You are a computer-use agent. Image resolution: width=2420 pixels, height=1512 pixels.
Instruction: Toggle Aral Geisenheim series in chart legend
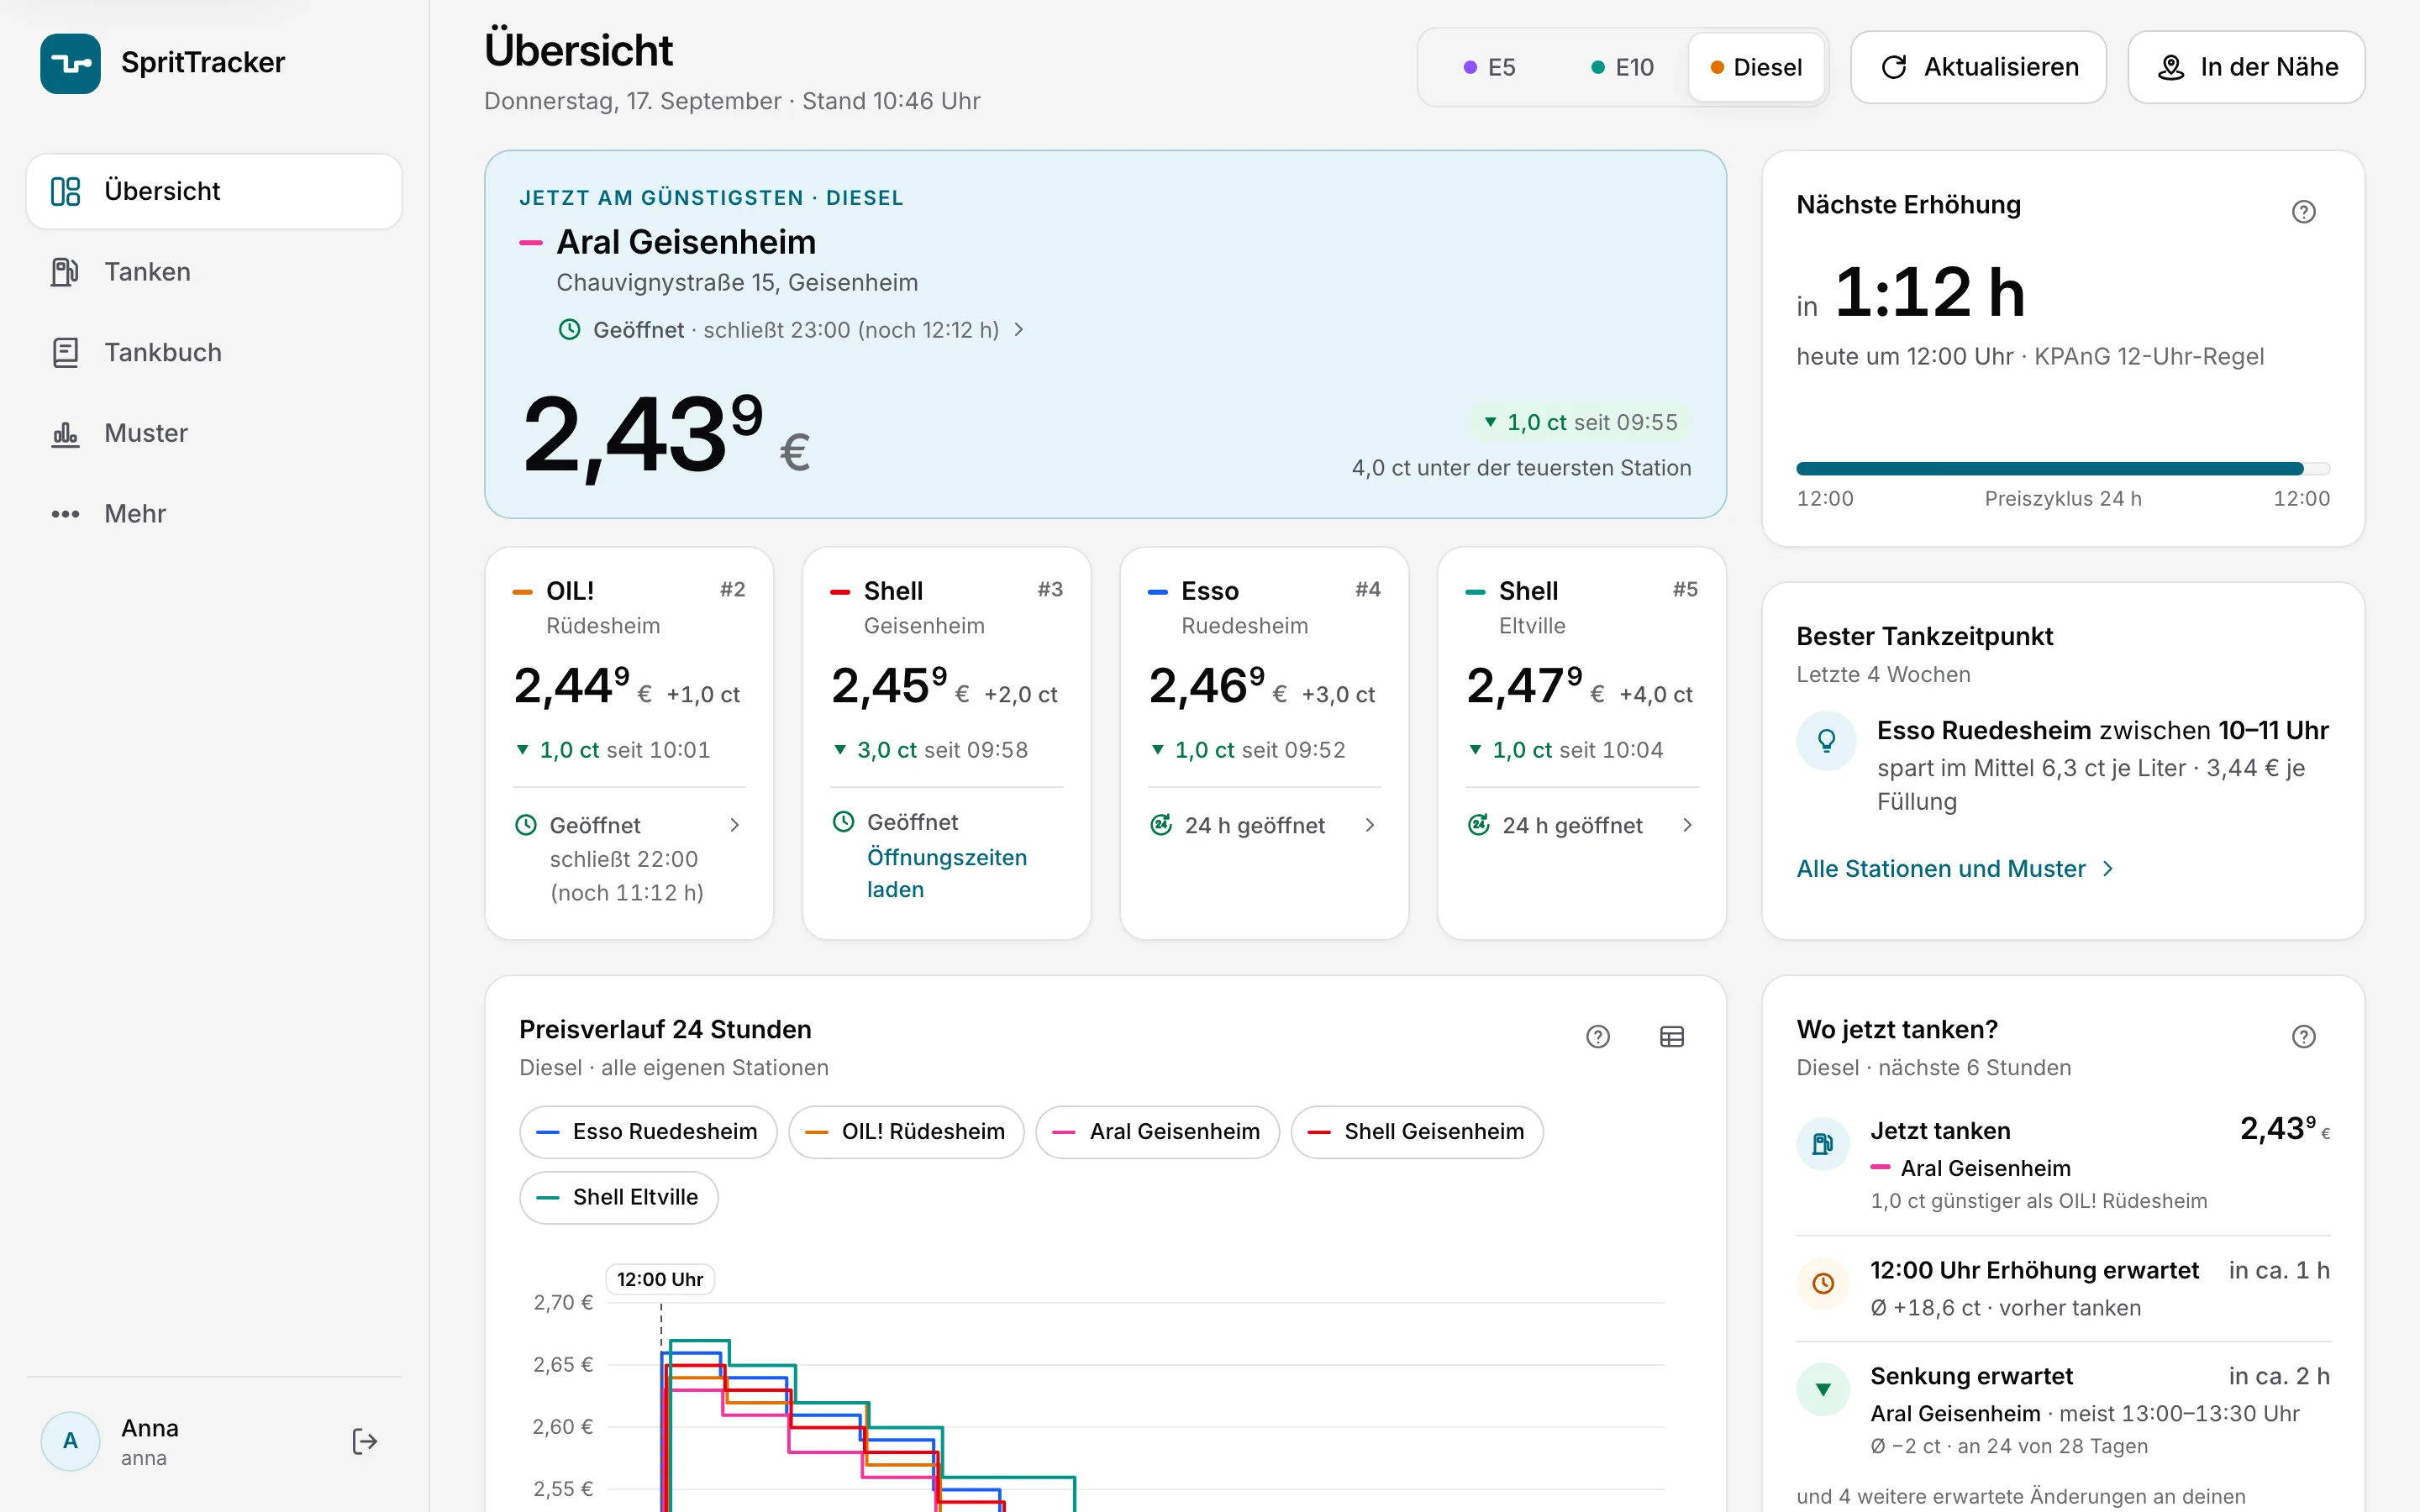[x=1157, y=1132]
